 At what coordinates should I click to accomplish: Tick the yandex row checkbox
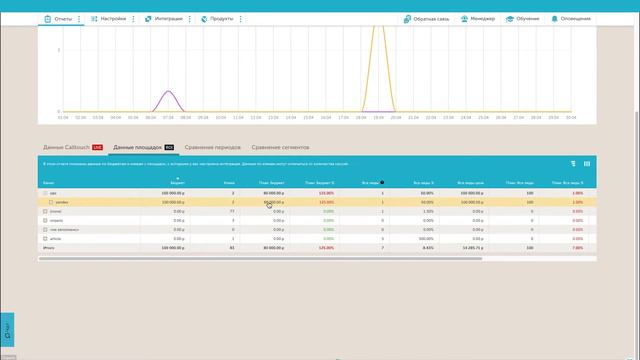[x=51, y=202]
